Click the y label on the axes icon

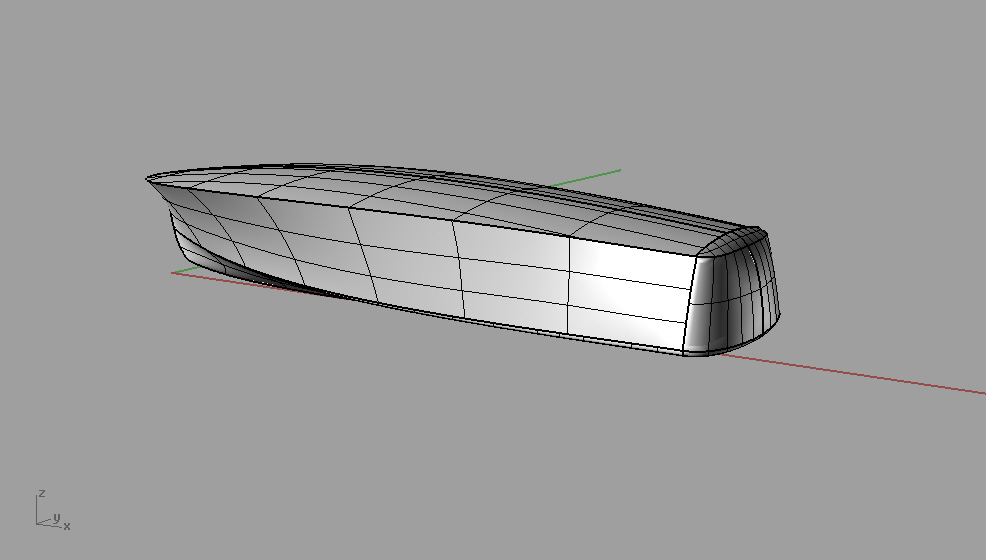[56, 517]
